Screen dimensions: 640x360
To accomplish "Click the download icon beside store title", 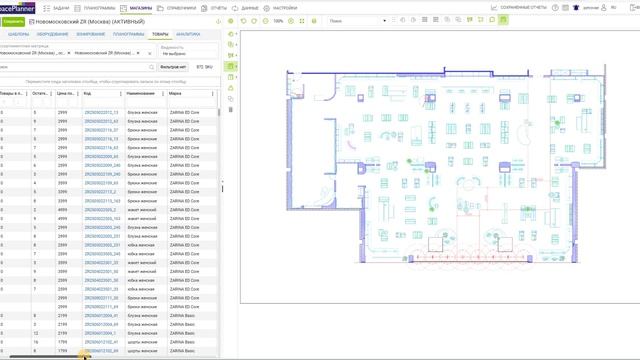I will tap(218, 22).
